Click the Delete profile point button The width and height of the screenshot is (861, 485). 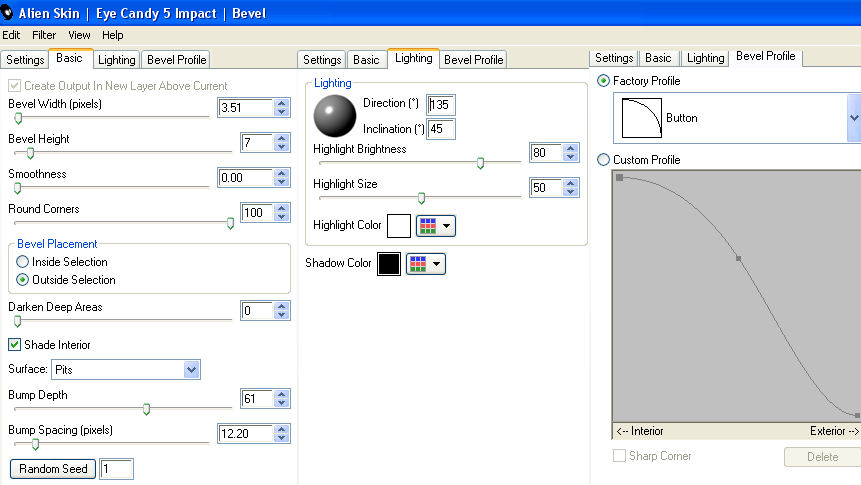(822, 457)
